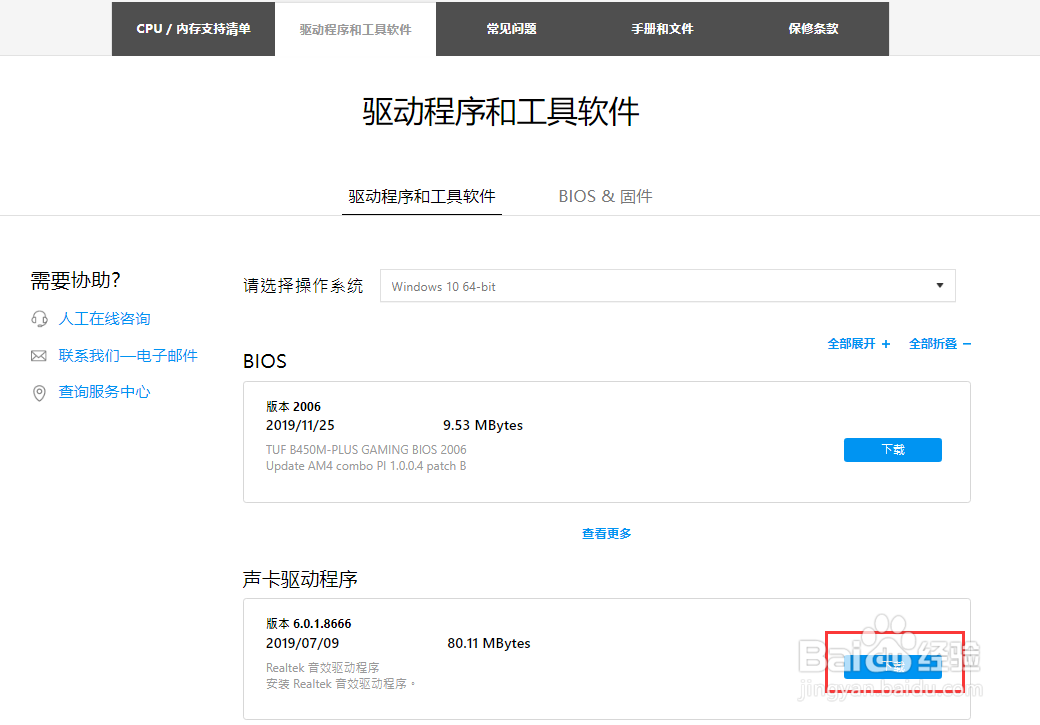
Task: Download BIOS version 2006
Action: (892, 449)
